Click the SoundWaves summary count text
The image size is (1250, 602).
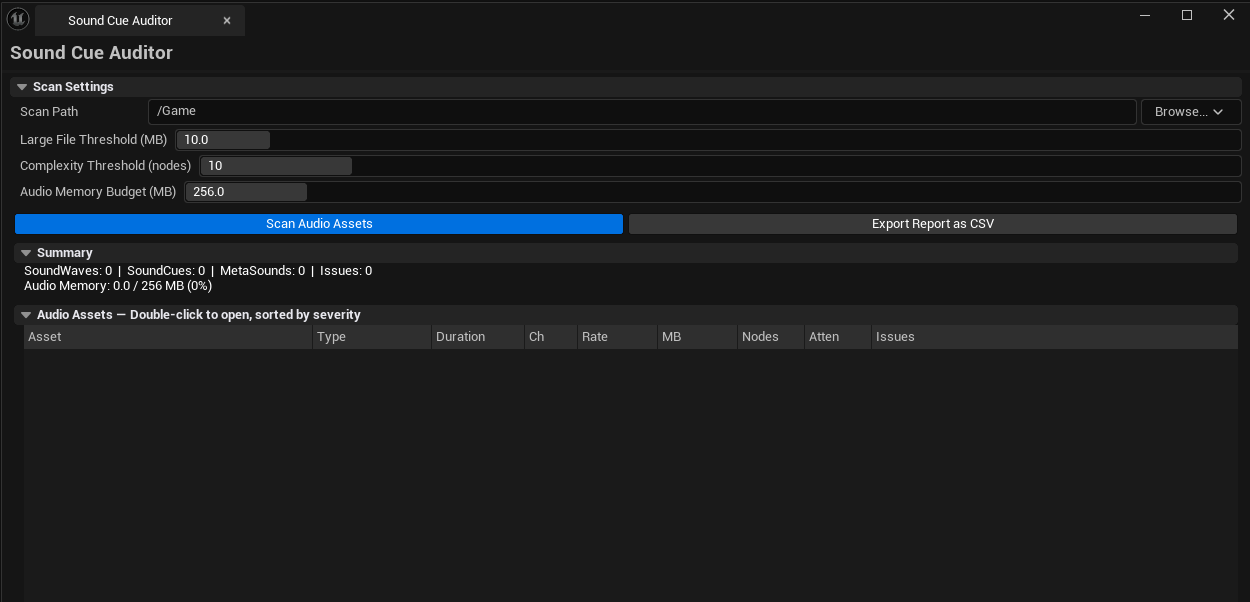point(68,271)
